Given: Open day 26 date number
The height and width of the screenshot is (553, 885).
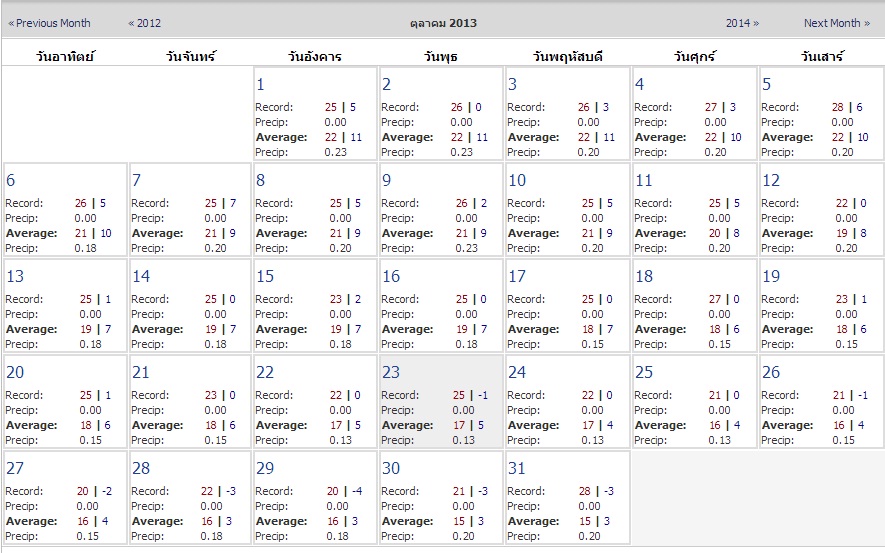Looking at the screenshot, I should pos(771,372).
